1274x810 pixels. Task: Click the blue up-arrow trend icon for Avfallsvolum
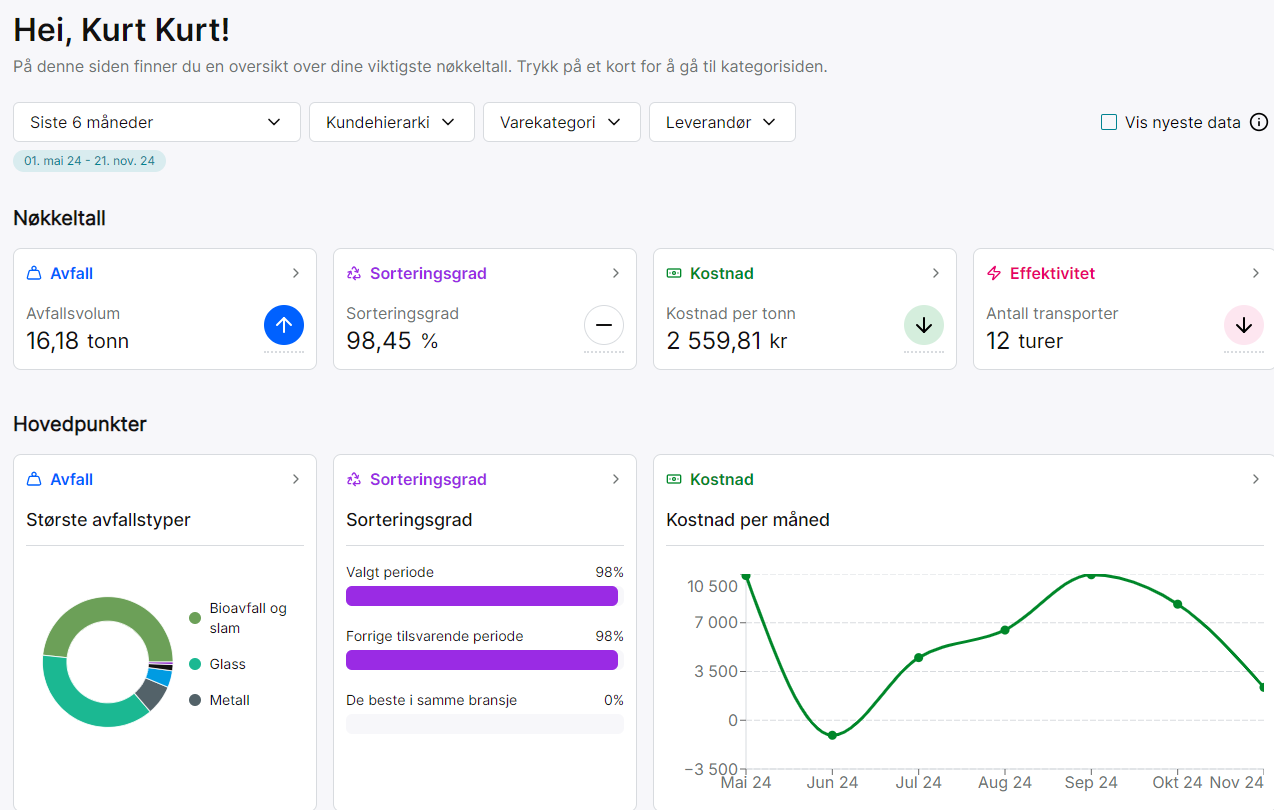click(284, 325)
